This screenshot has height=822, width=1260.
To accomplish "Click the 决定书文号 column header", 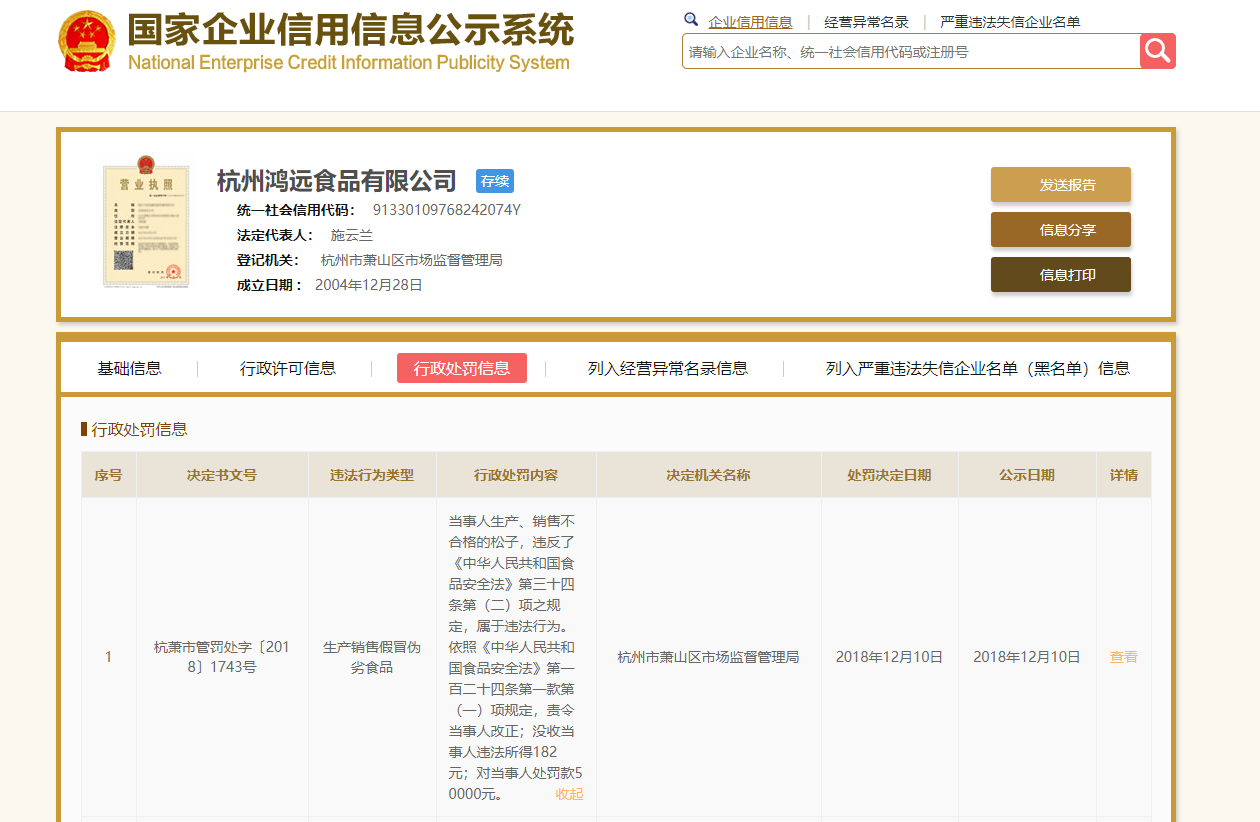I will pos(222,475).
